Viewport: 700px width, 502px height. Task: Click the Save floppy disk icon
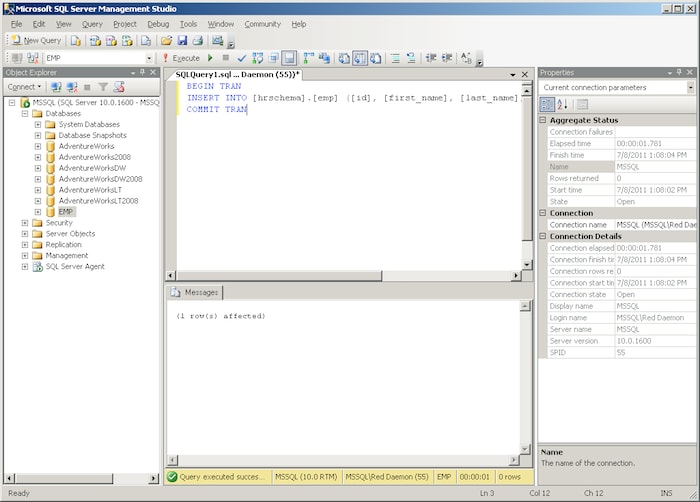tap(182, 41)
